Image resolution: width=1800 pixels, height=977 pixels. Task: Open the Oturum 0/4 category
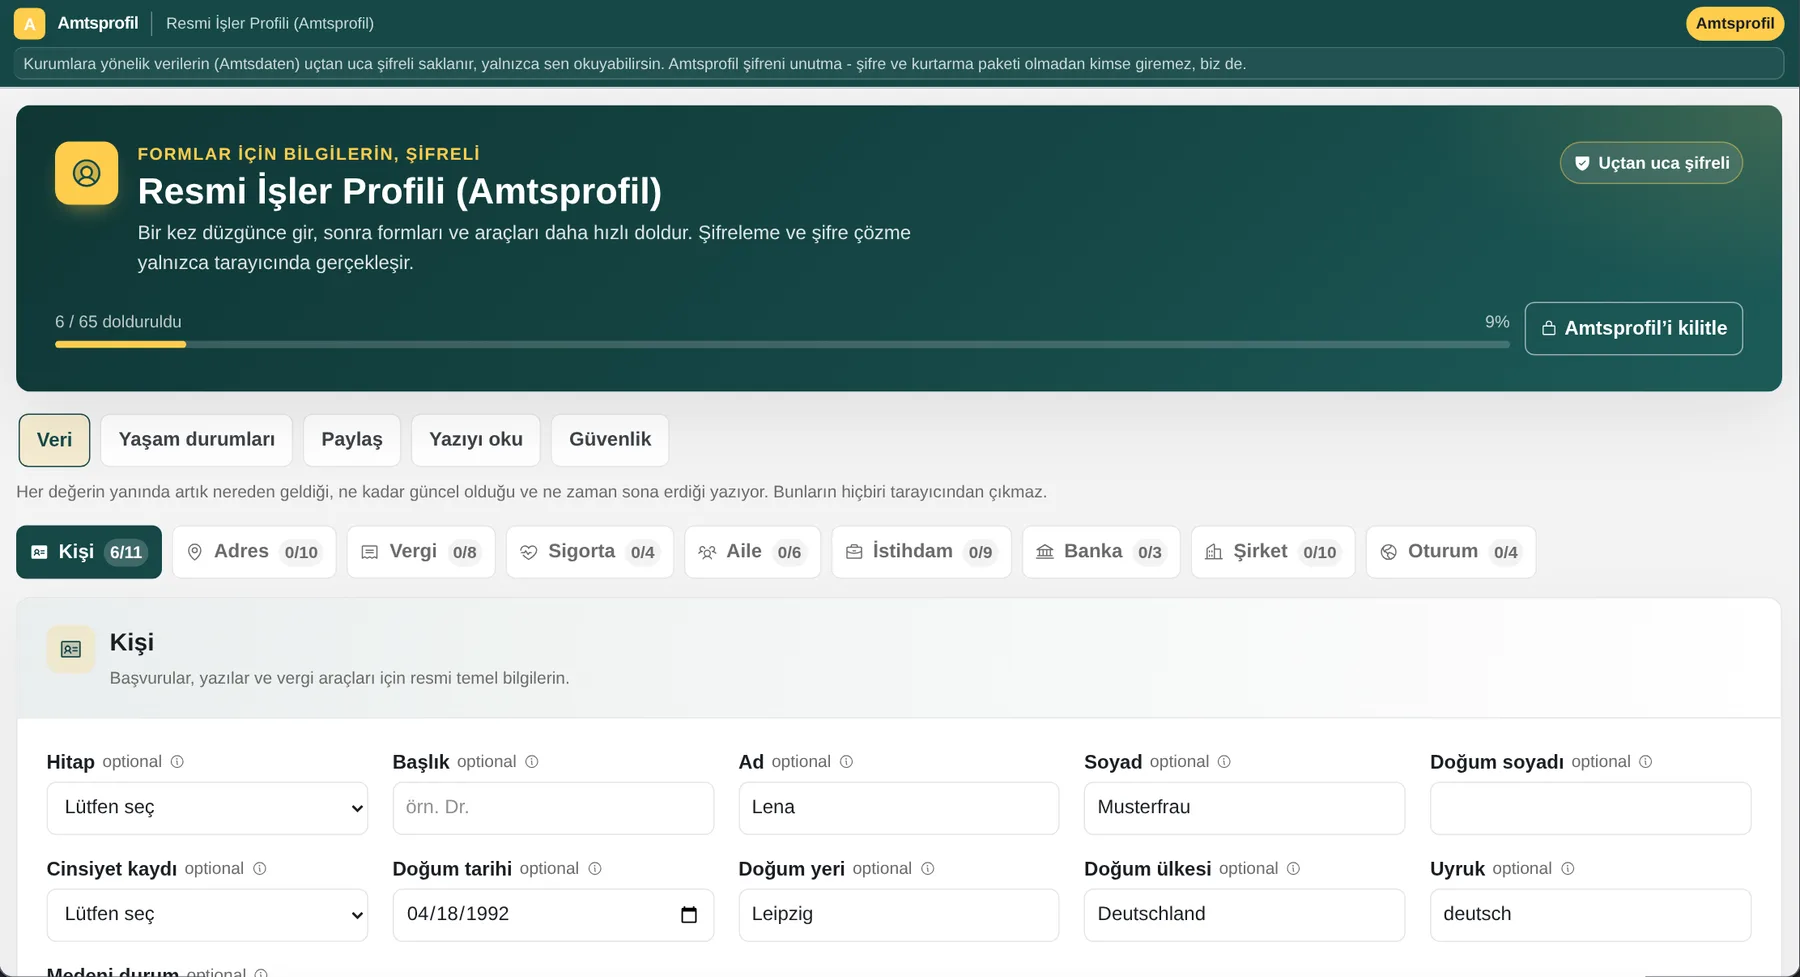click(1451, 552)
